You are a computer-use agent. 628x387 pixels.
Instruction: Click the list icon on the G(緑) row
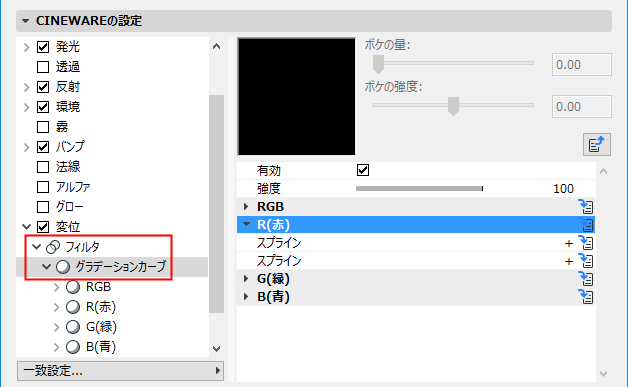(586, 279)
